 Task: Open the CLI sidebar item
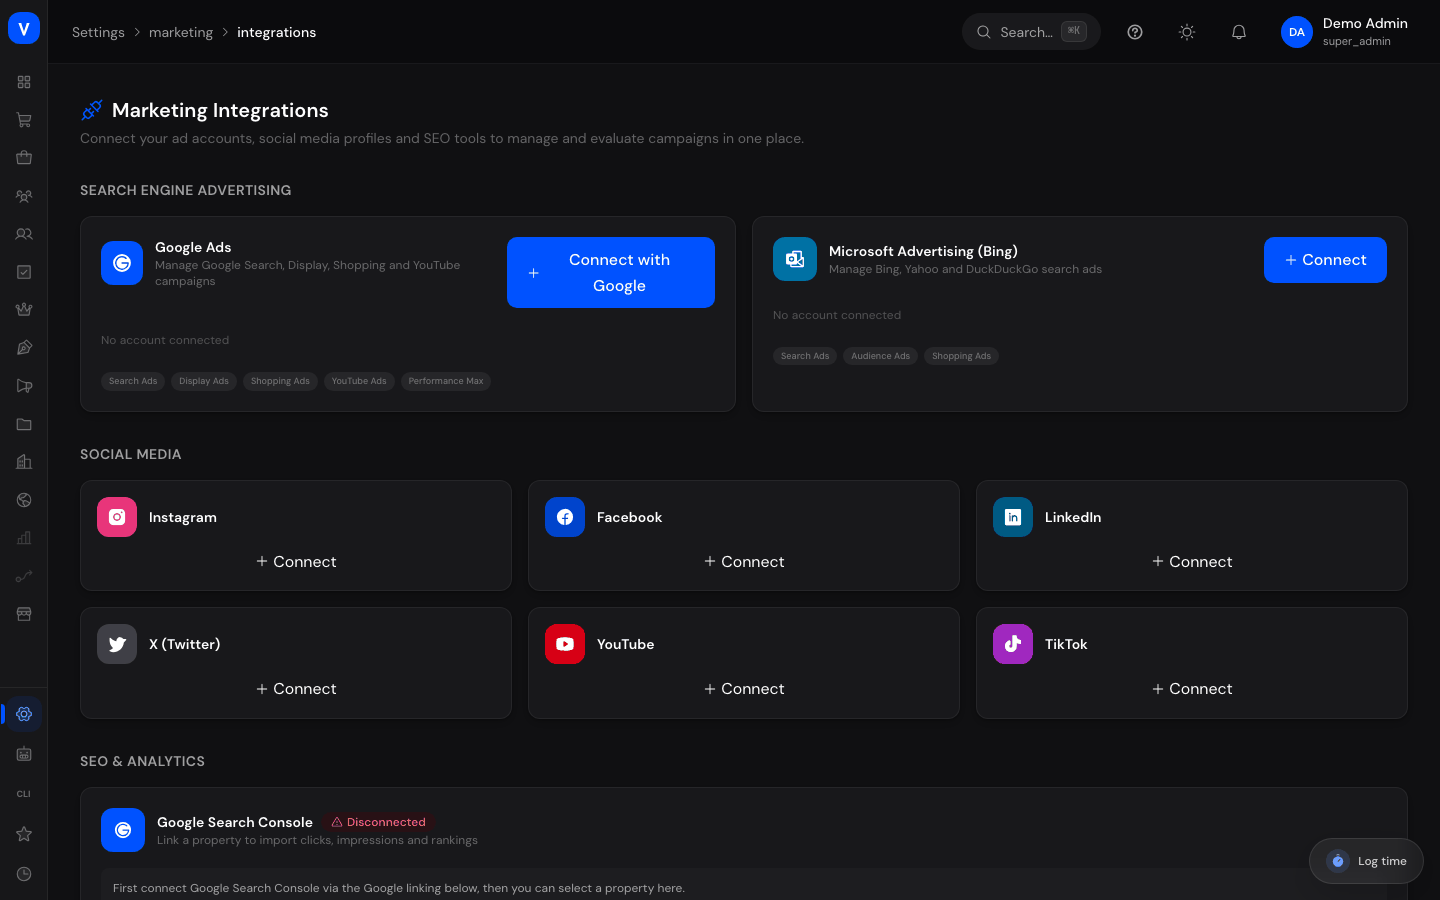[24, 794]
